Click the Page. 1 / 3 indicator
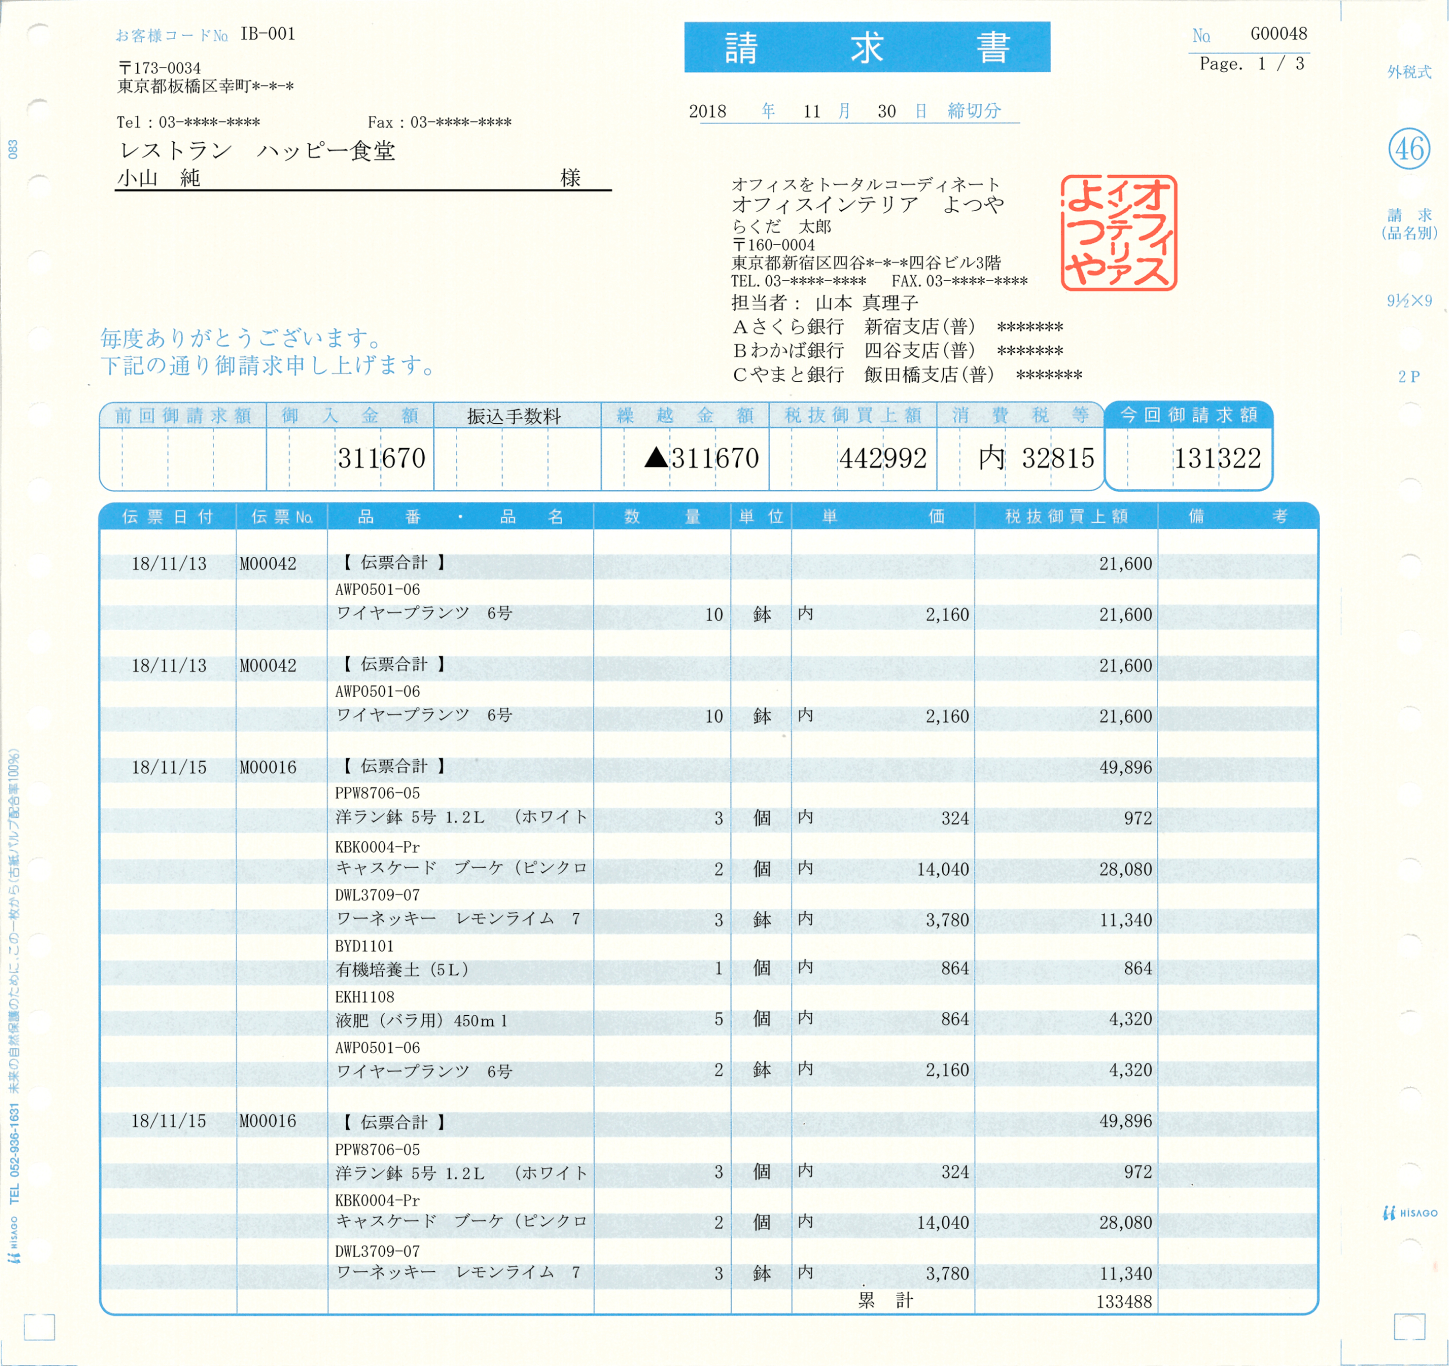Image resolution: width=1449 pixels, height=1366 pixels. click(x=1252, y=64)
